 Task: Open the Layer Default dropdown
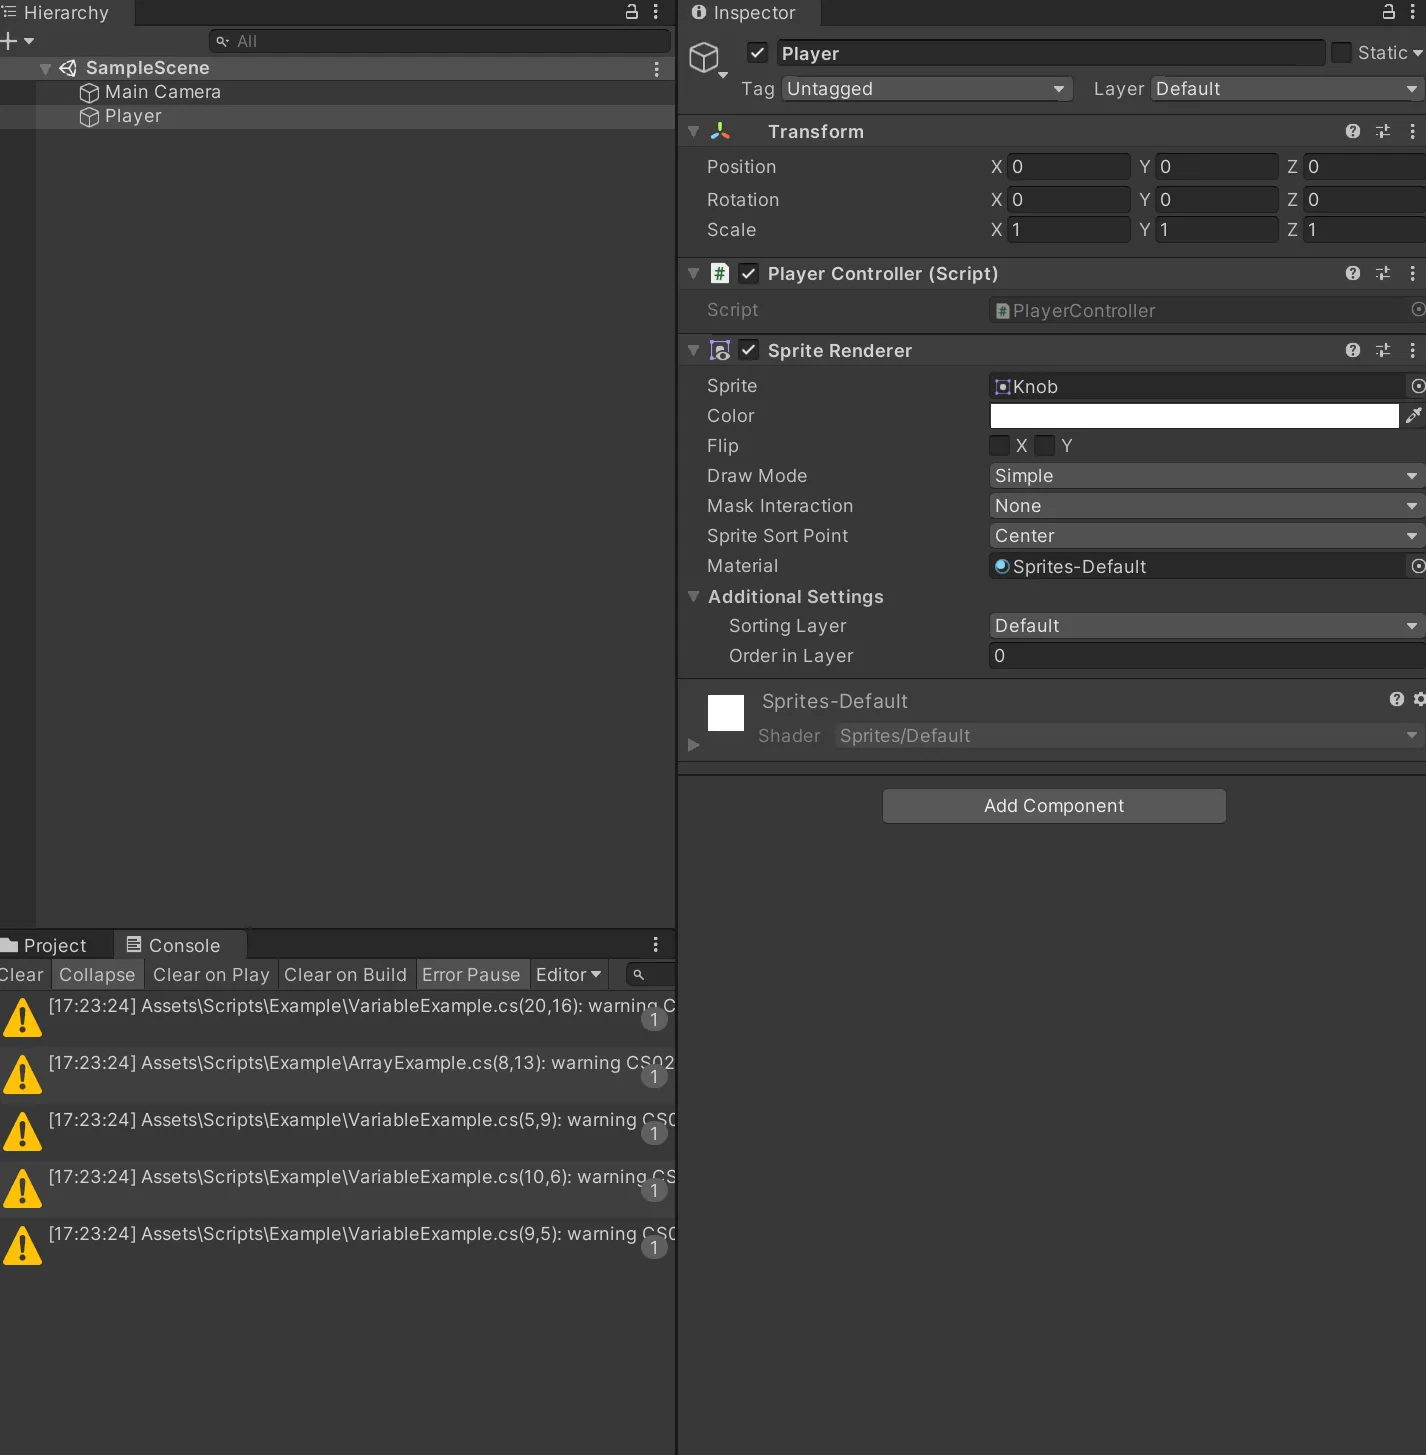coord(1288,89)
